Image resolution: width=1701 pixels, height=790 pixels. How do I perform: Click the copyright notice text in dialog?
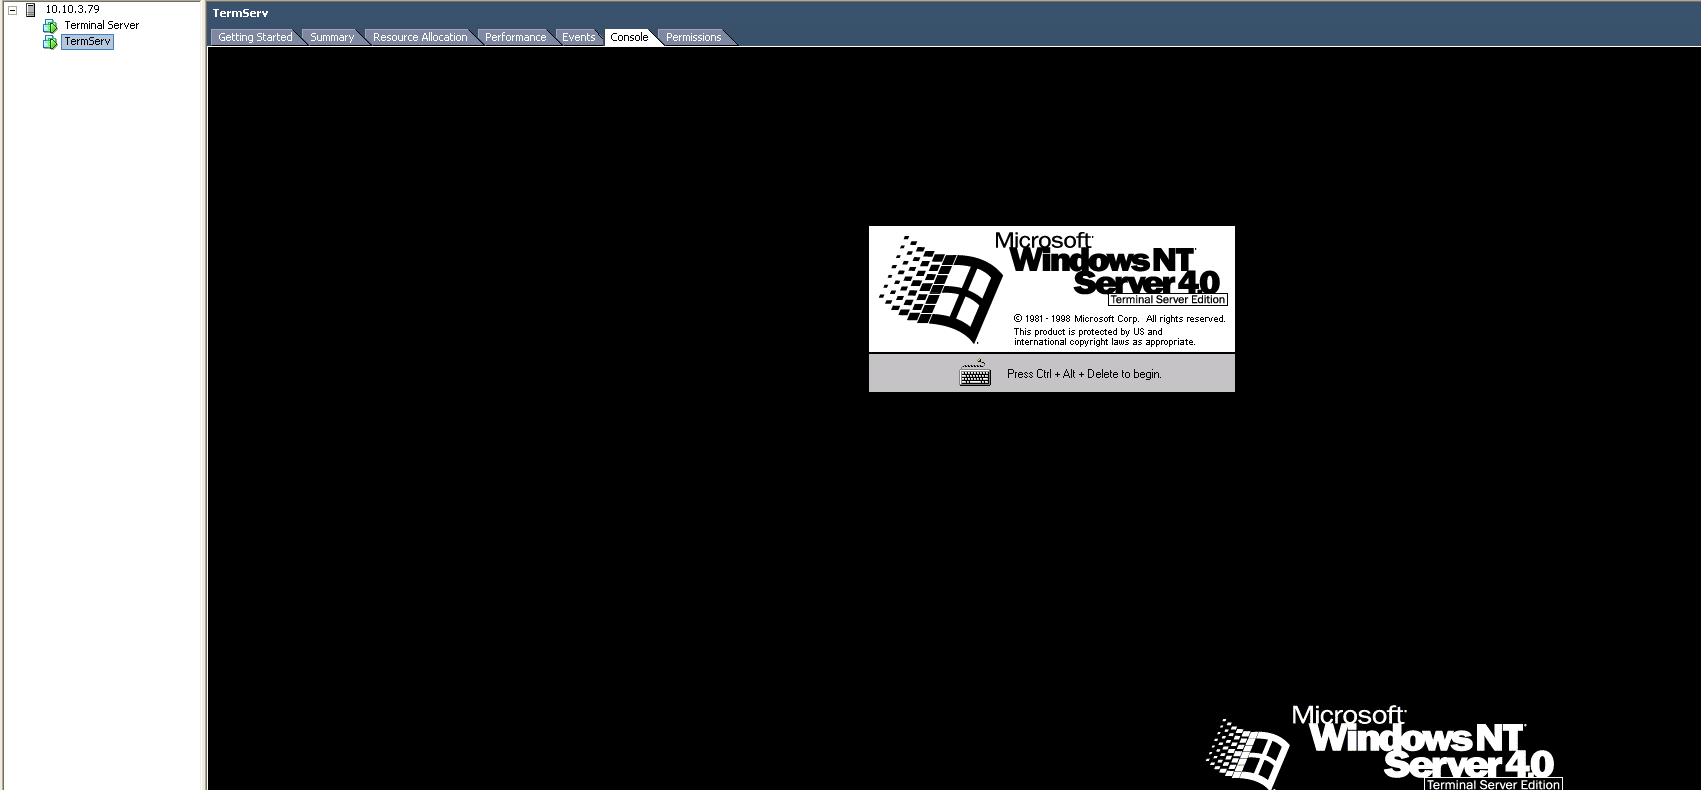[x=1119, y=330]
